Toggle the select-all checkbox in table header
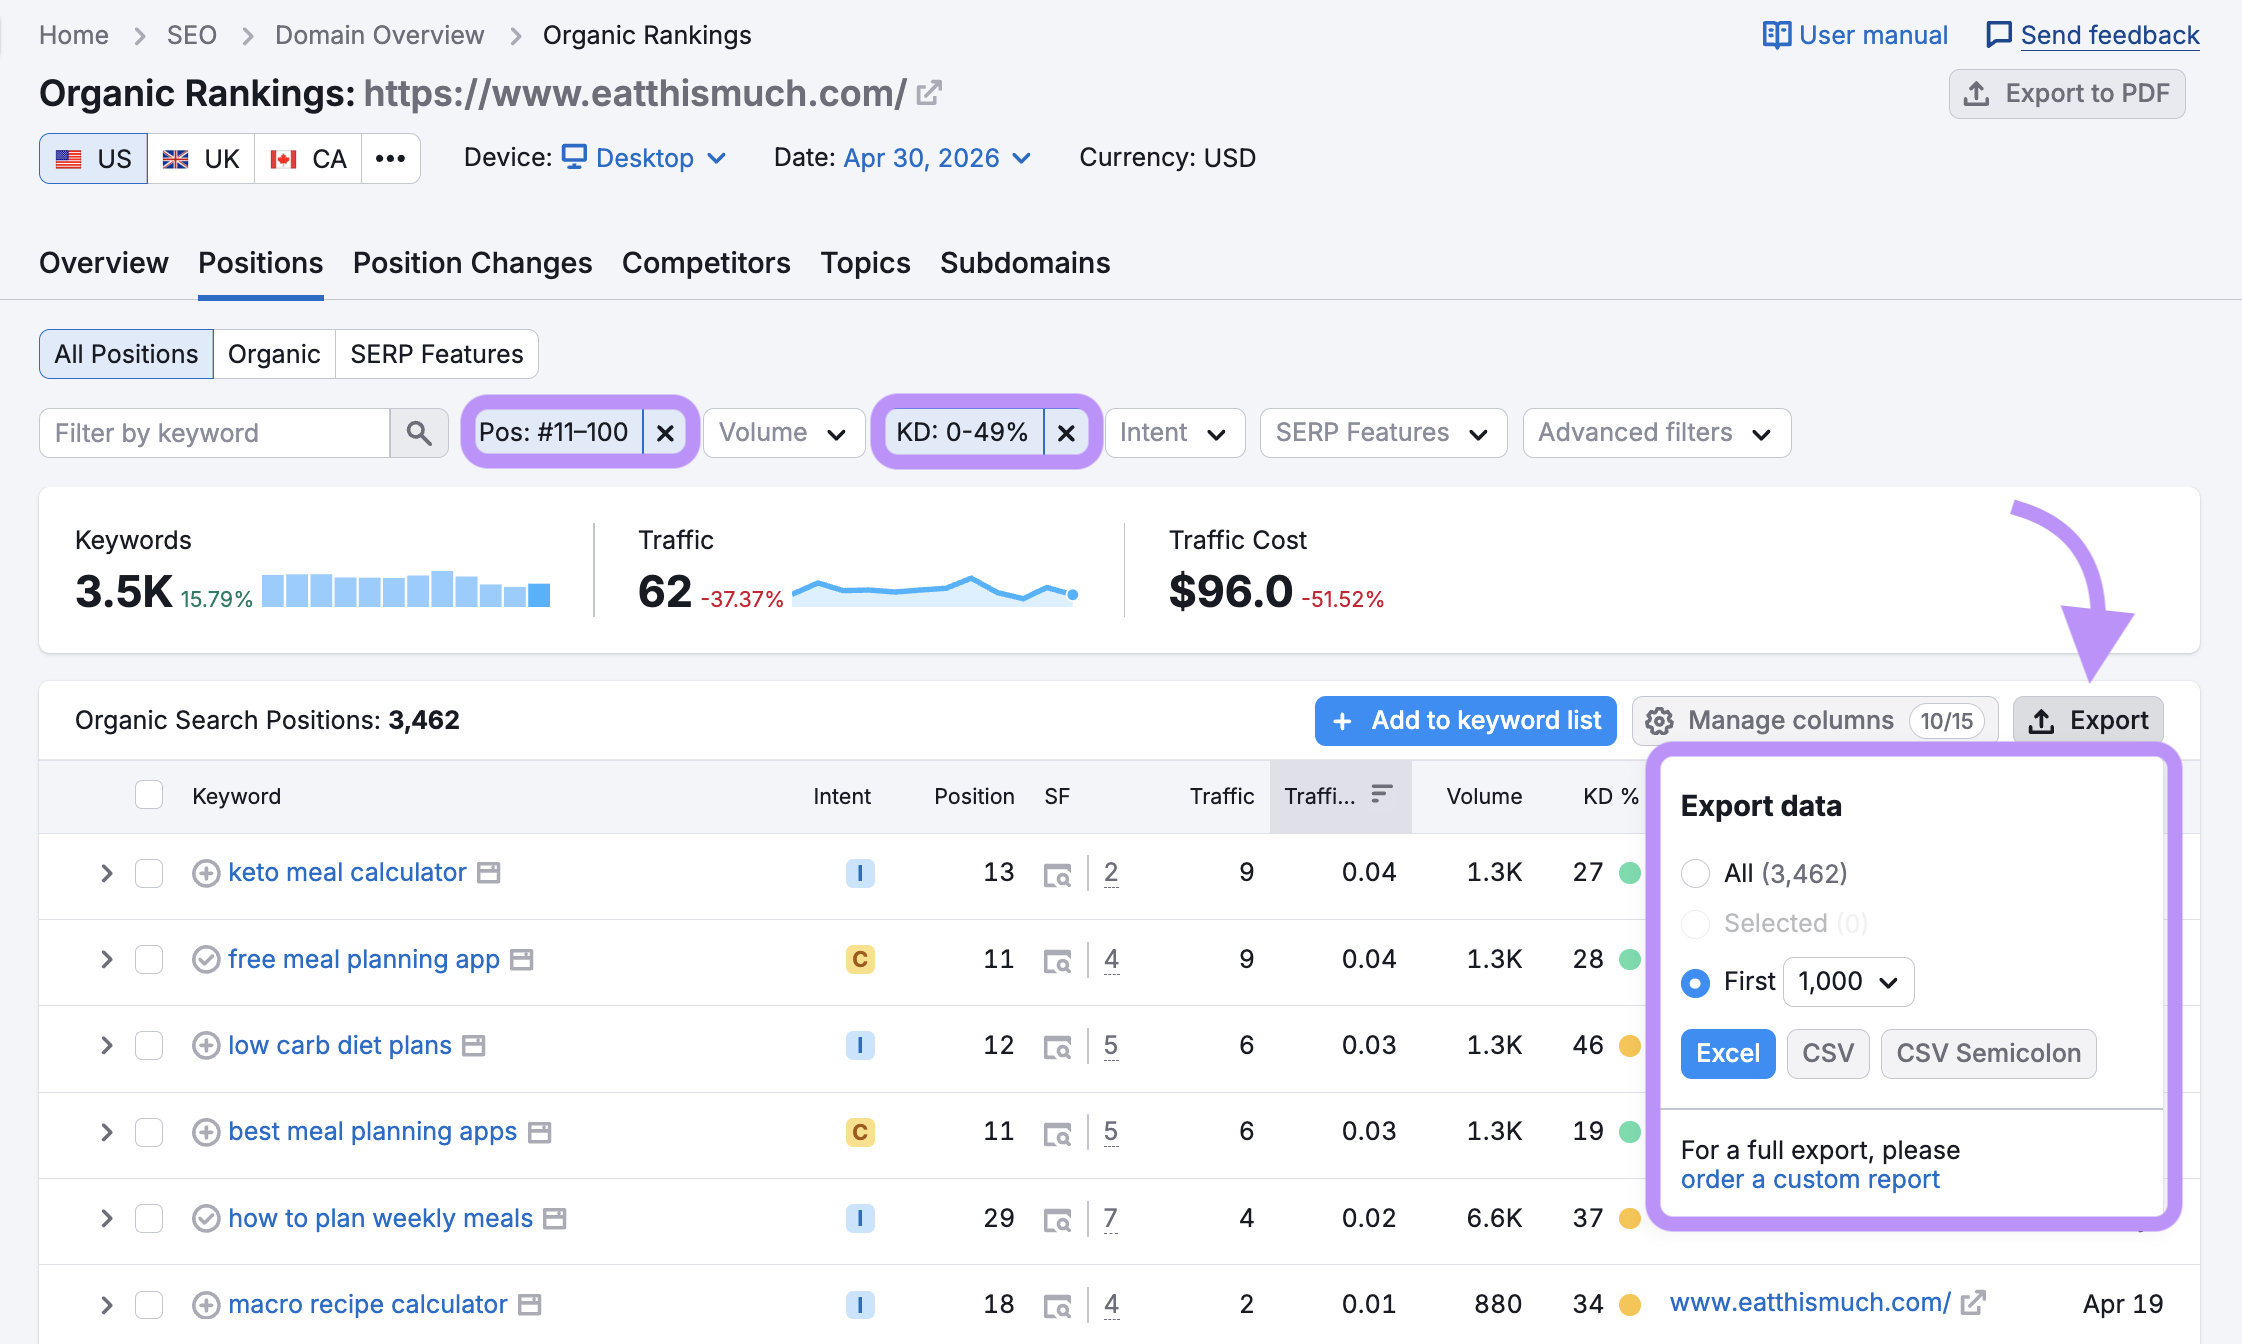2242x1344 pixels. (149, 795)
